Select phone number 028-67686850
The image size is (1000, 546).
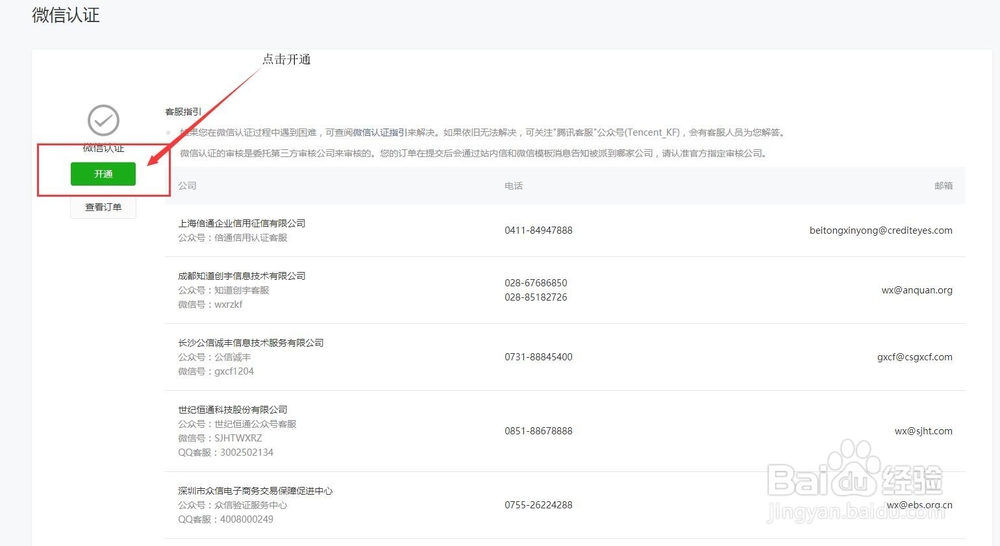pyautogui.click(x=536, y=283)
